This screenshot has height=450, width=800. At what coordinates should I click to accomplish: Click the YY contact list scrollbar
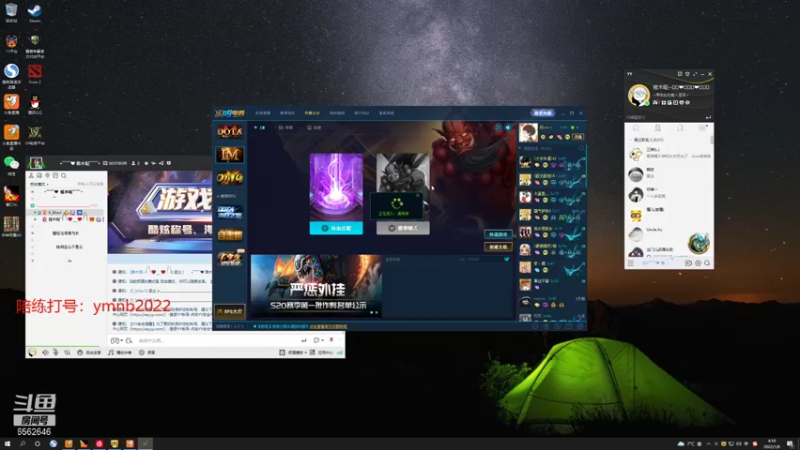coord(712,139)
